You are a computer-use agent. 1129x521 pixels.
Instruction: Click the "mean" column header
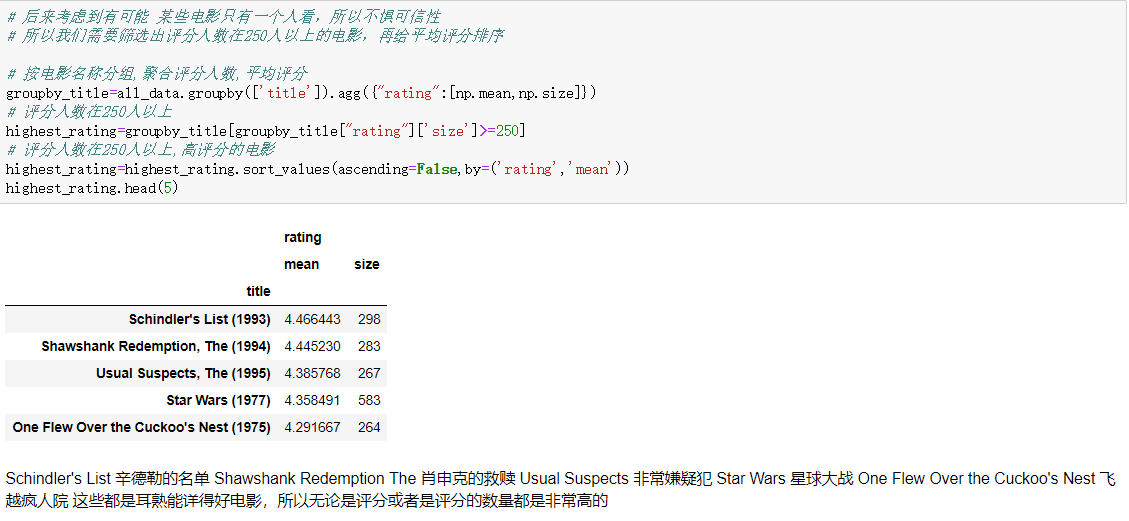[302, 264]
